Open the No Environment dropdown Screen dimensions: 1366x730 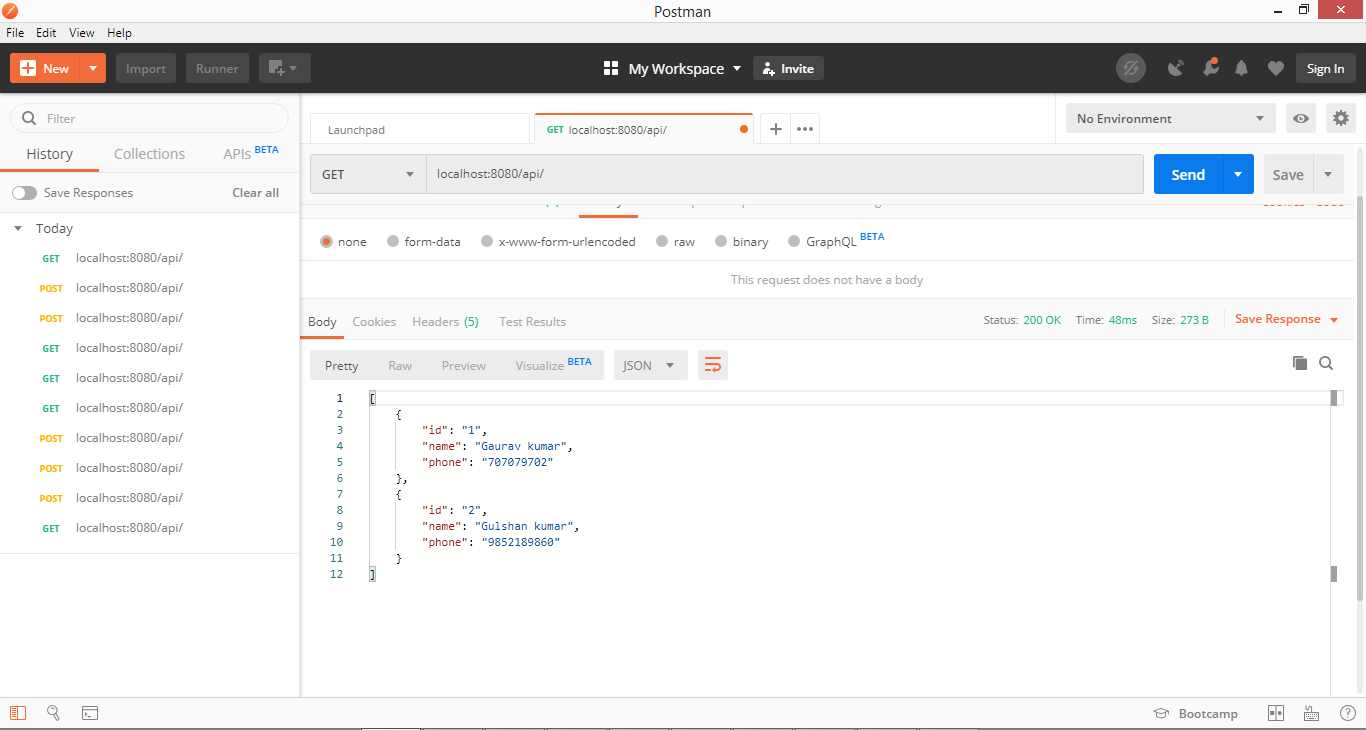[1170, 118]
